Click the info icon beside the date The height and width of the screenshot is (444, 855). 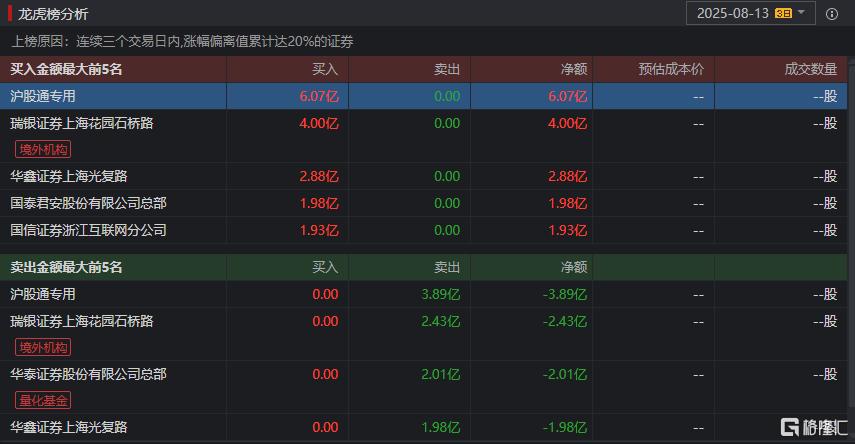coord(832,13)
